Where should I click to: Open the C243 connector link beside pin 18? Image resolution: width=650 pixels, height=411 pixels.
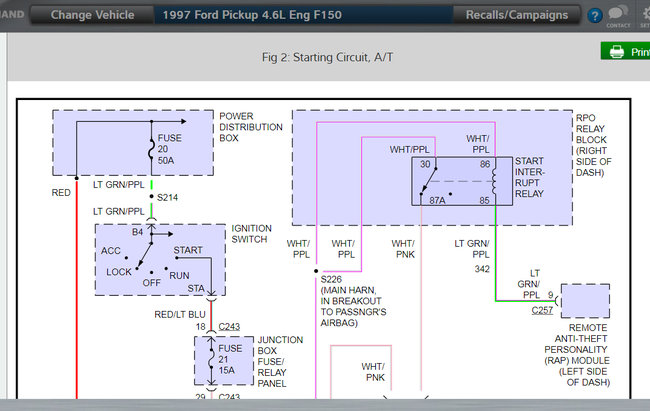point(229,326)
